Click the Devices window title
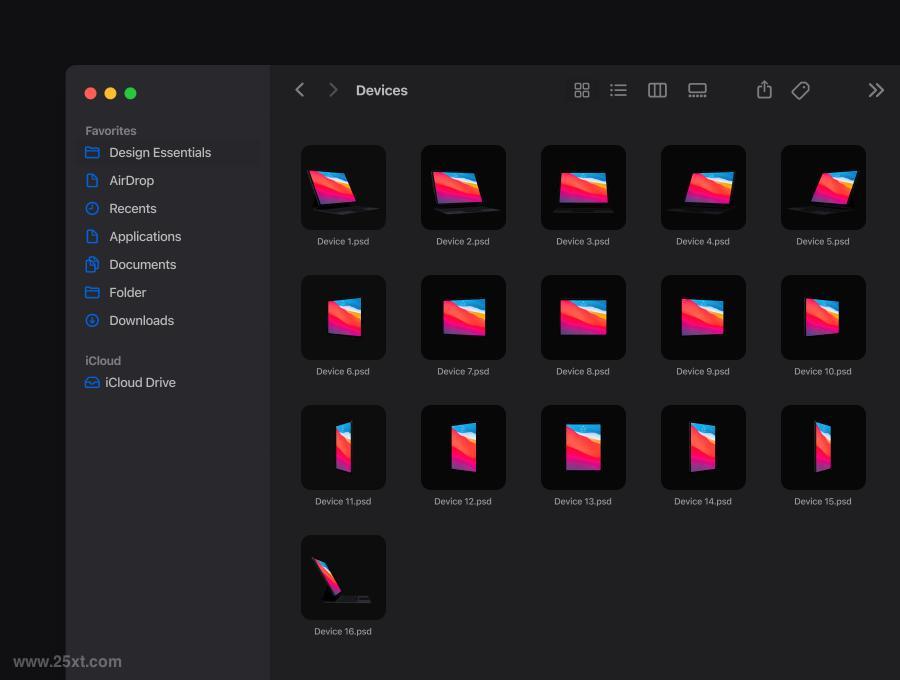This screenshot has height=680, width=900. (382, 90)
